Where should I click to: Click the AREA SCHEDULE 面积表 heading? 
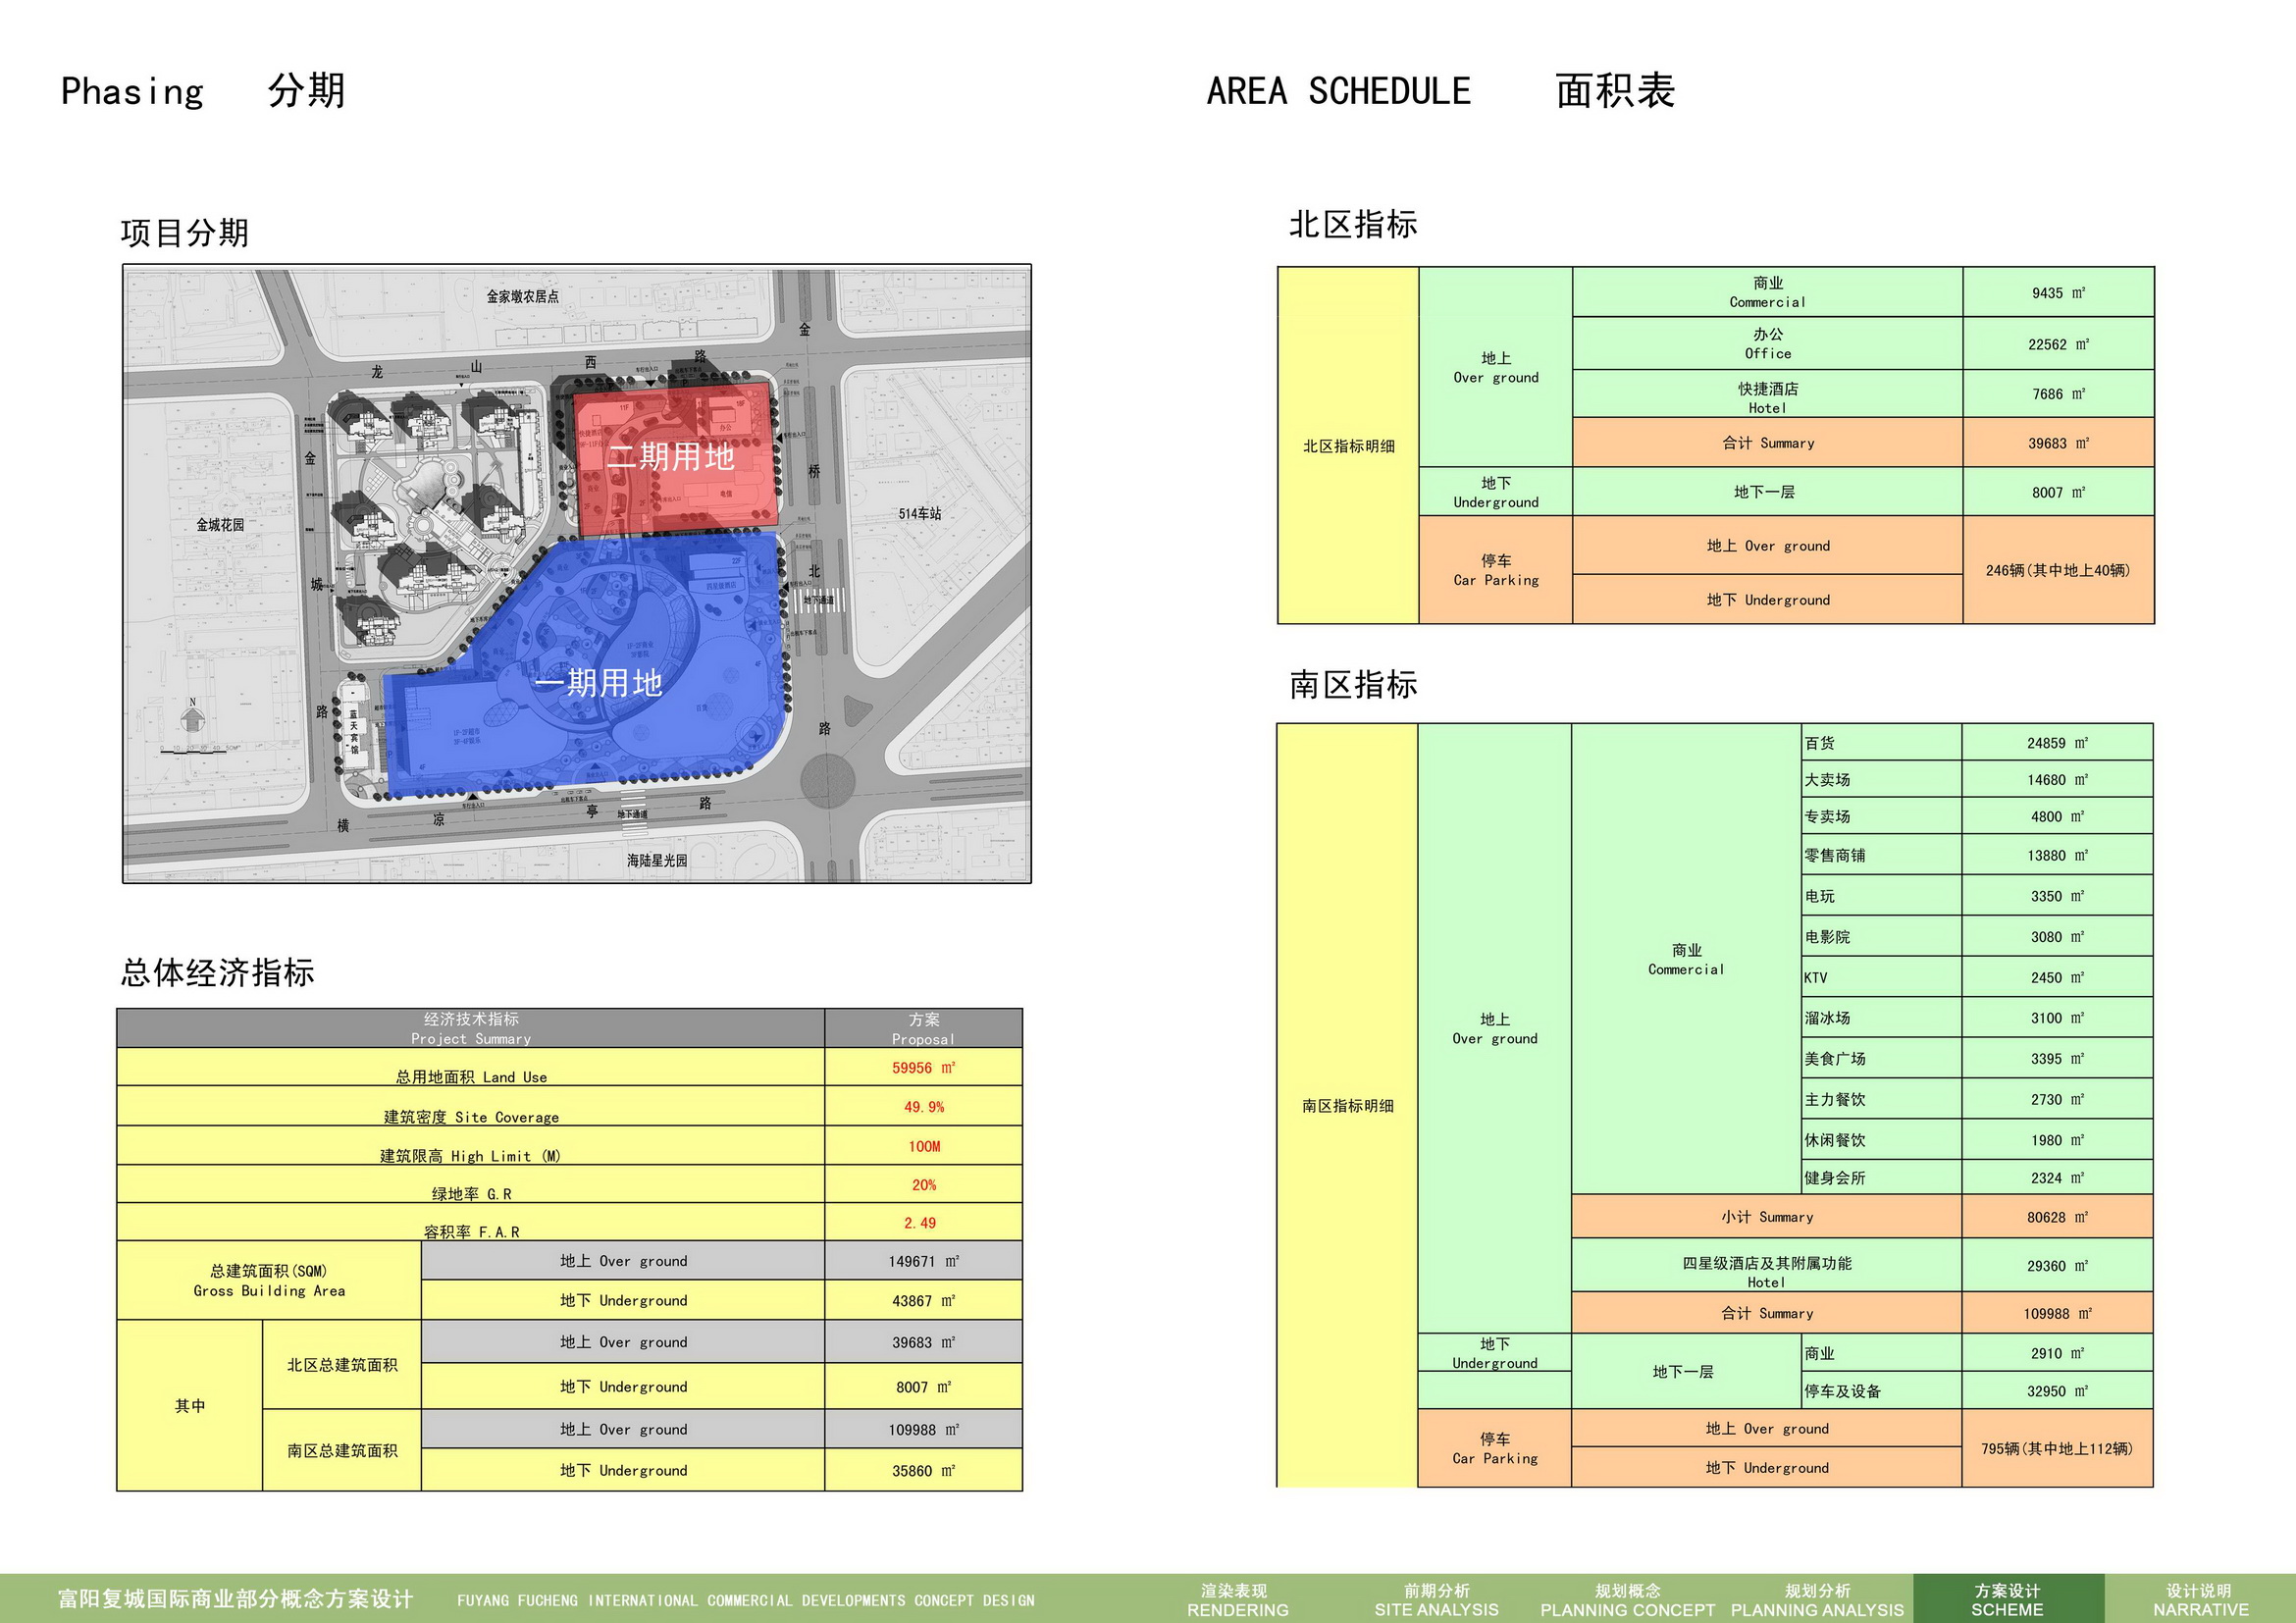tap(1440, 90)
